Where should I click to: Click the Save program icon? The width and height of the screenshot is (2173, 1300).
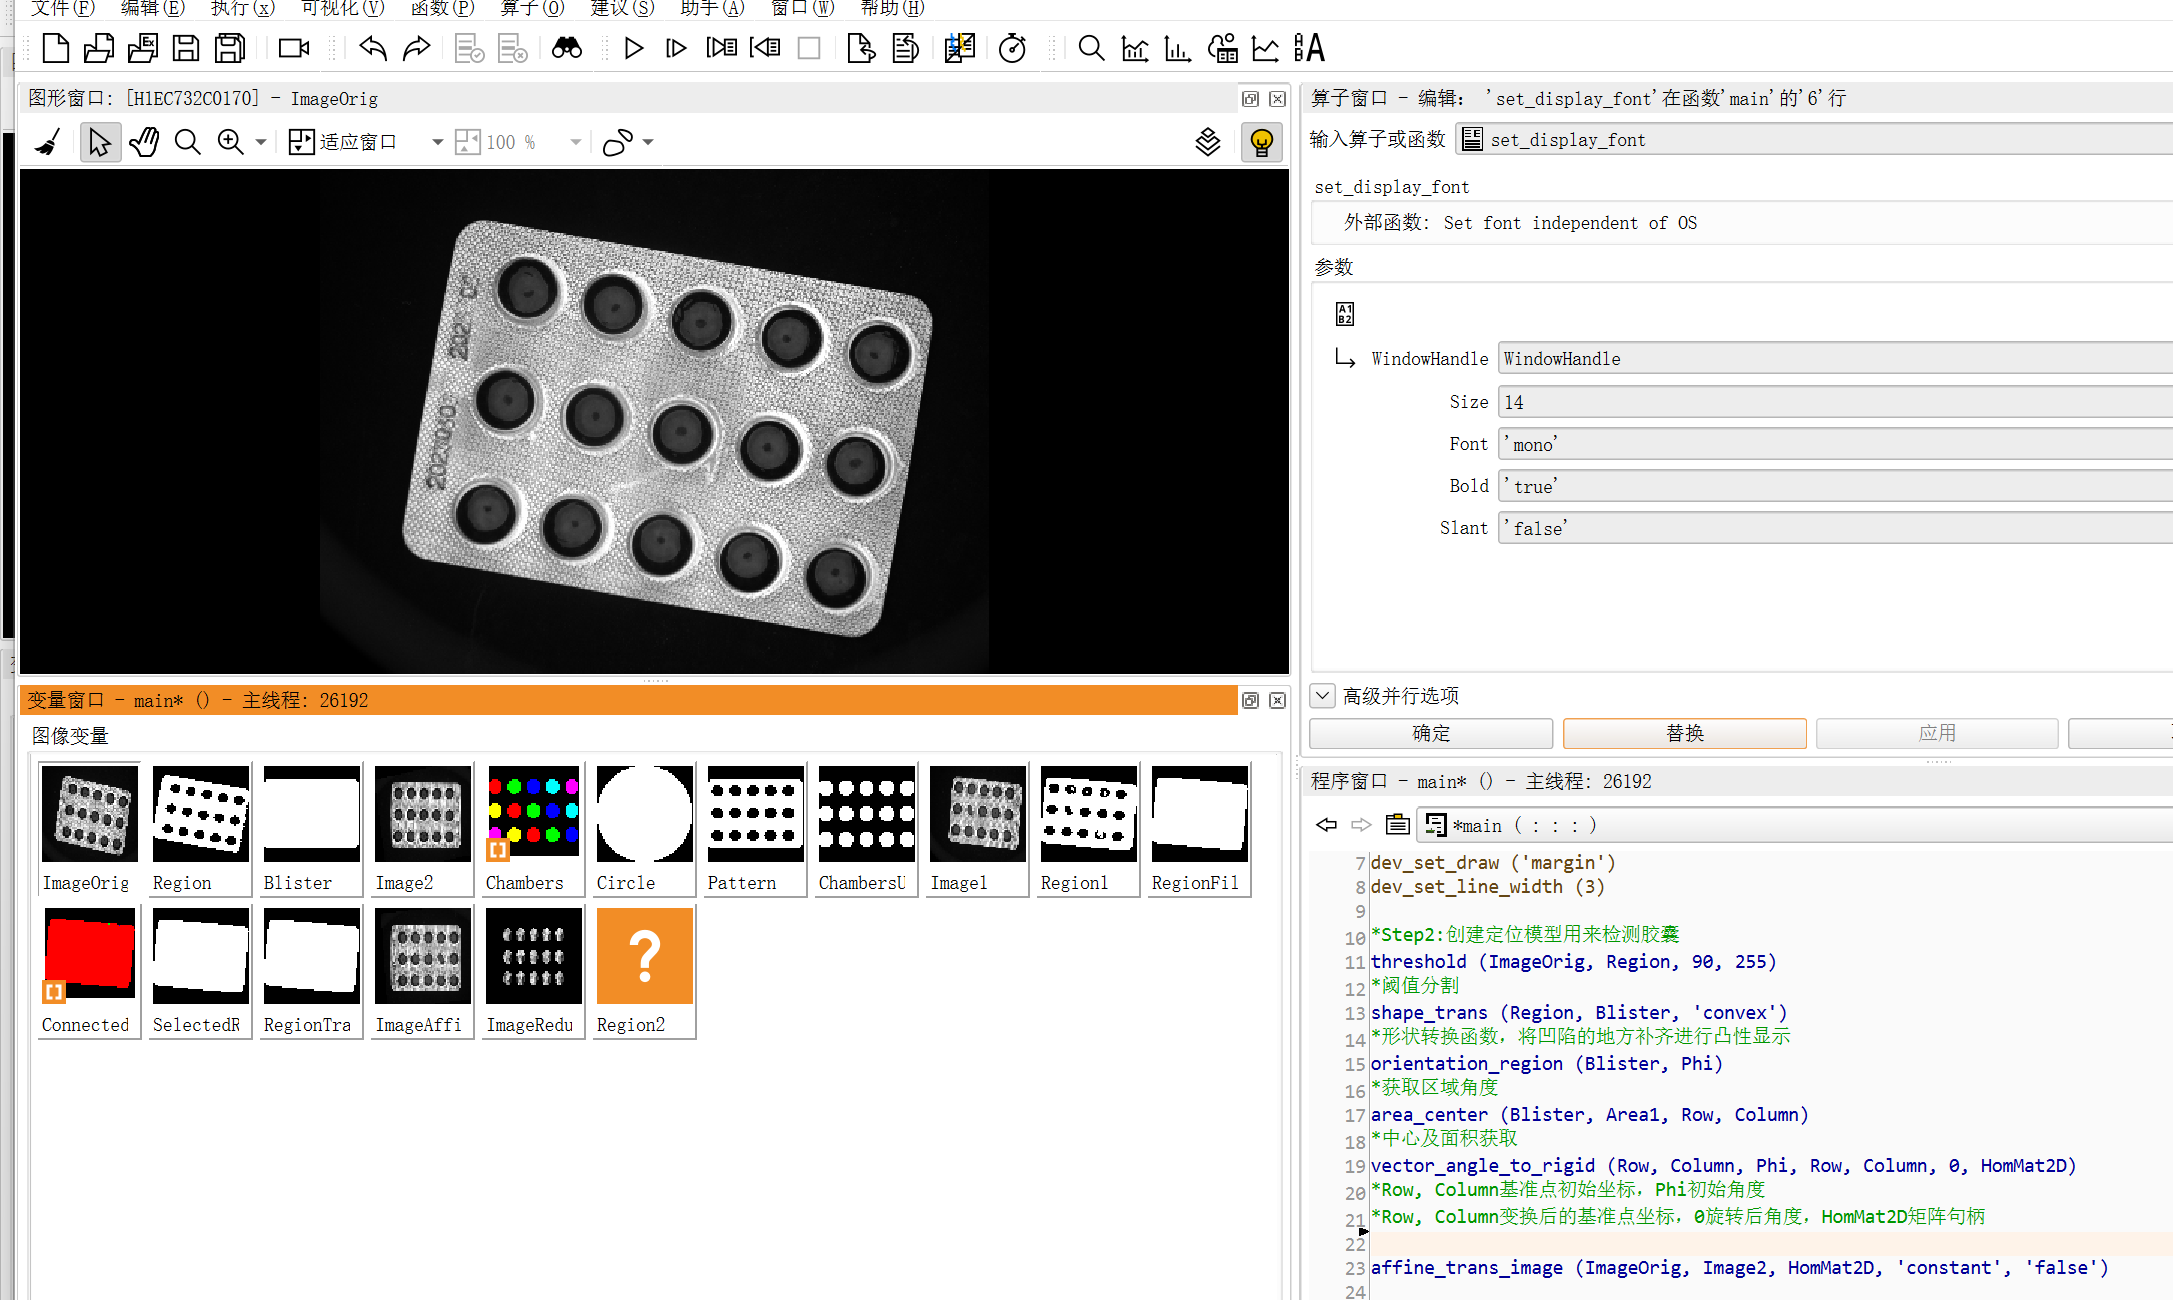186,48
